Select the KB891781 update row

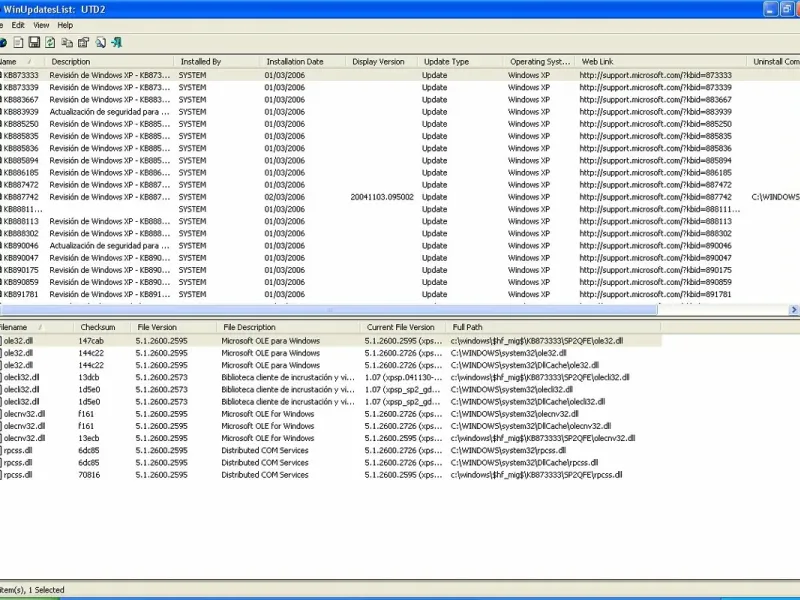point(400,294)
